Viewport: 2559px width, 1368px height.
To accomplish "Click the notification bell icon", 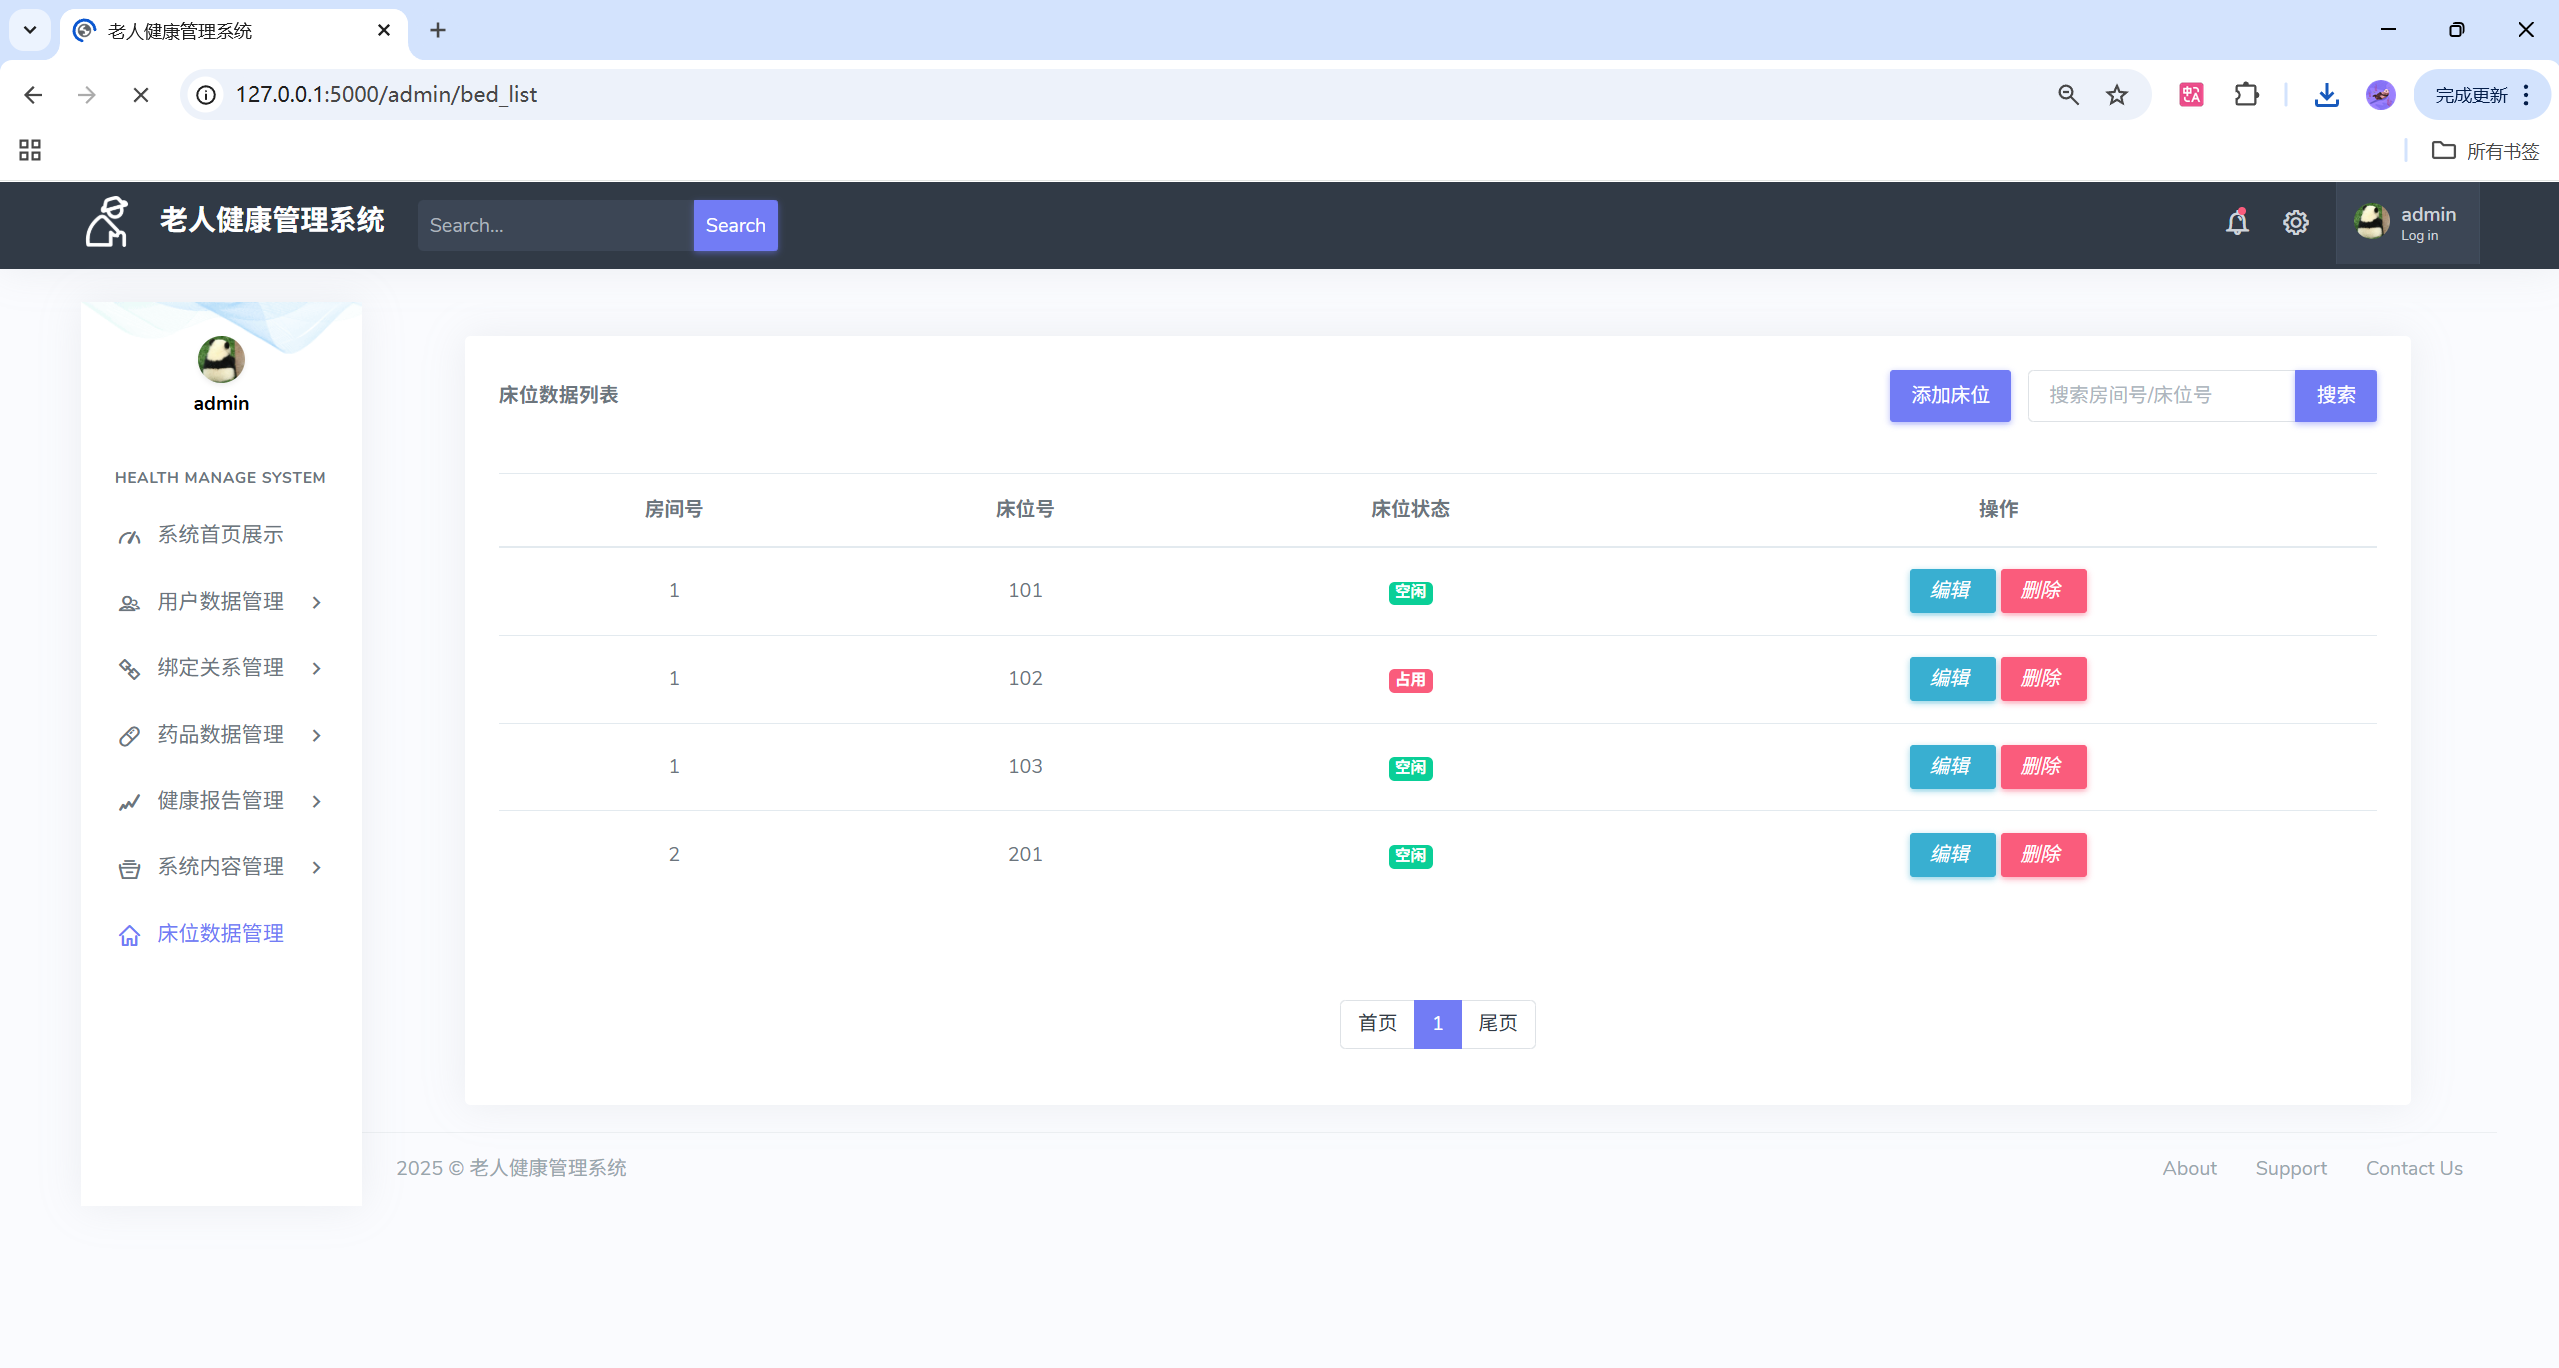I will tap(2237, 222).
